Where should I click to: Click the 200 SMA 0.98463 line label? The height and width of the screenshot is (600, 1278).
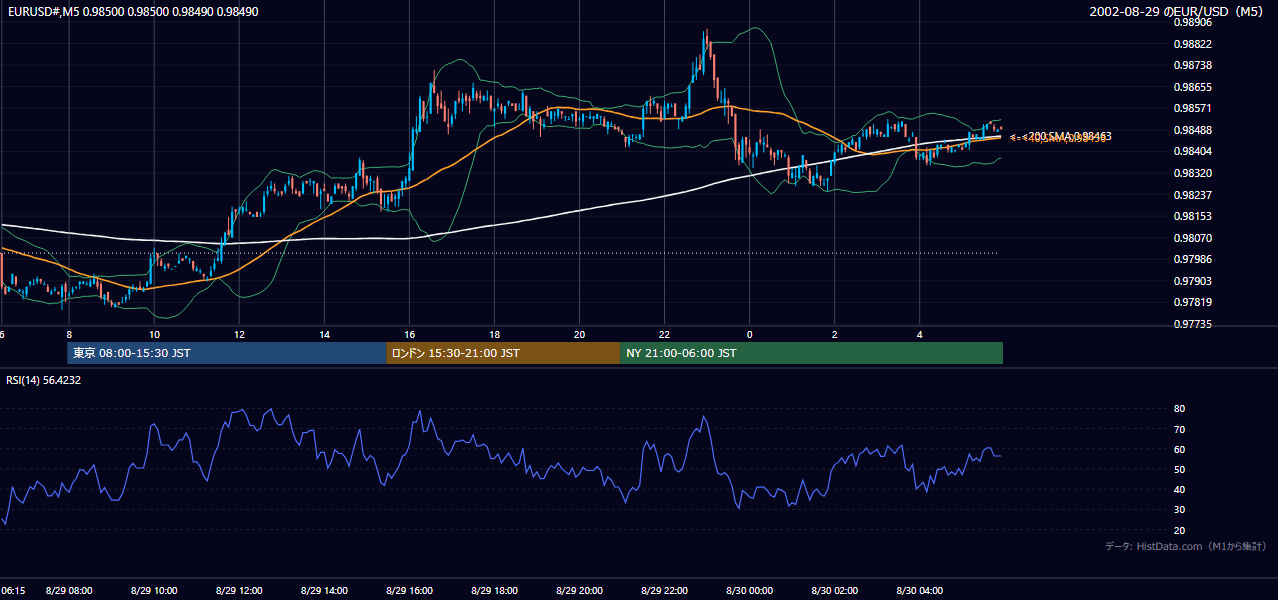(x=1068, y=135)
